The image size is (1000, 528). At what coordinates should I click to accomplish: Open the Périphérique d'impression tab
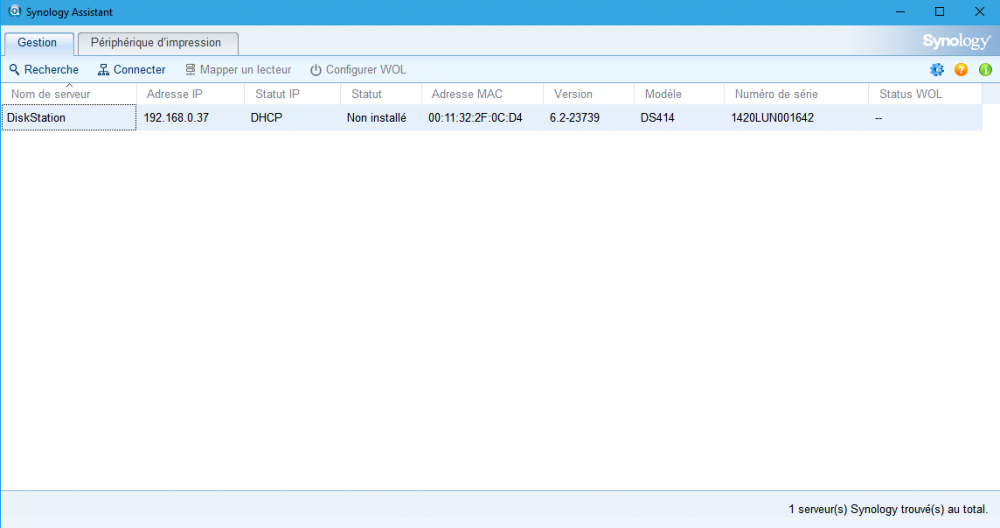coord(156,43)
